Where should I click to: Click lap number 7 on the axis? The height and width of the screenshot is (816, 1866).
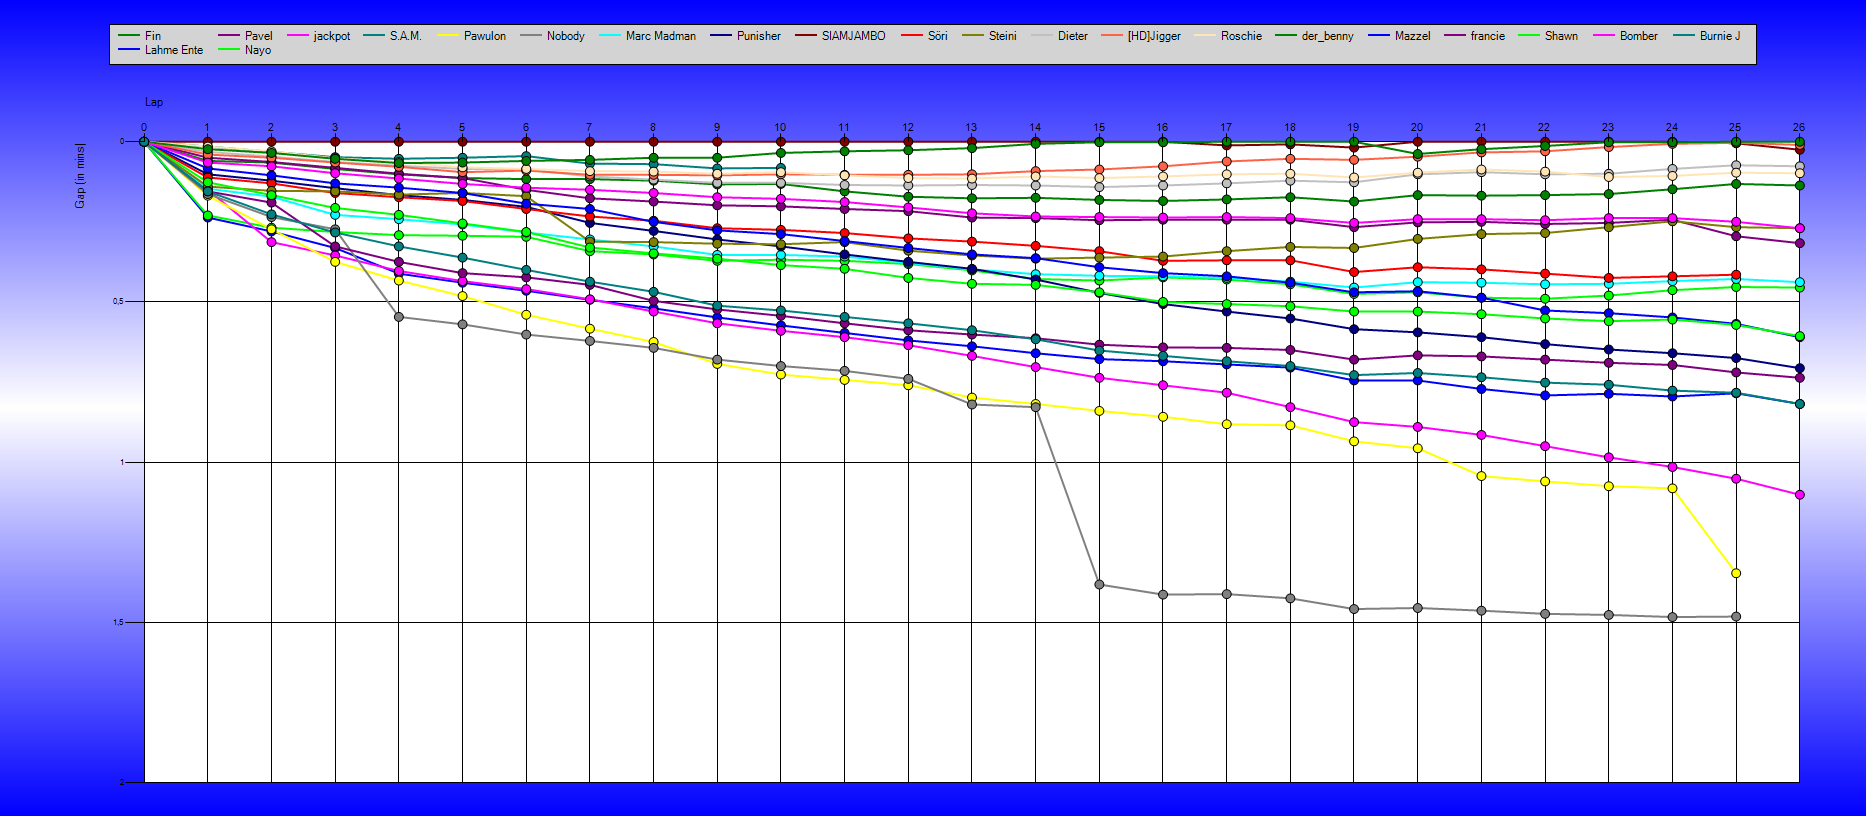(589, 128)
